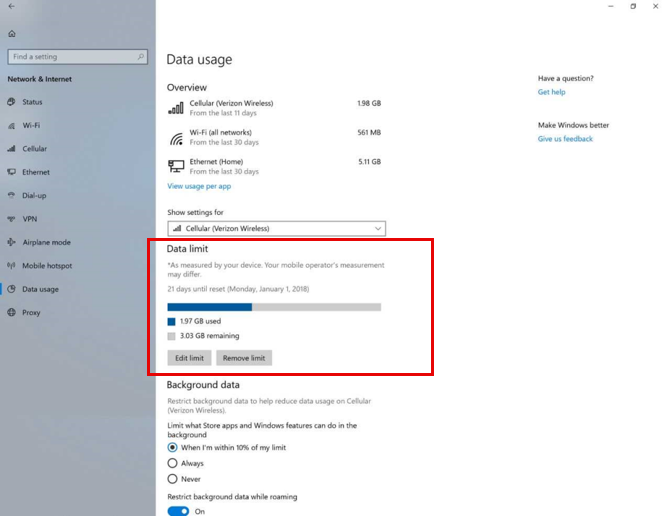Click the 21 days until reset text
This screenshot has height=516, width=670.
[238, 289]
